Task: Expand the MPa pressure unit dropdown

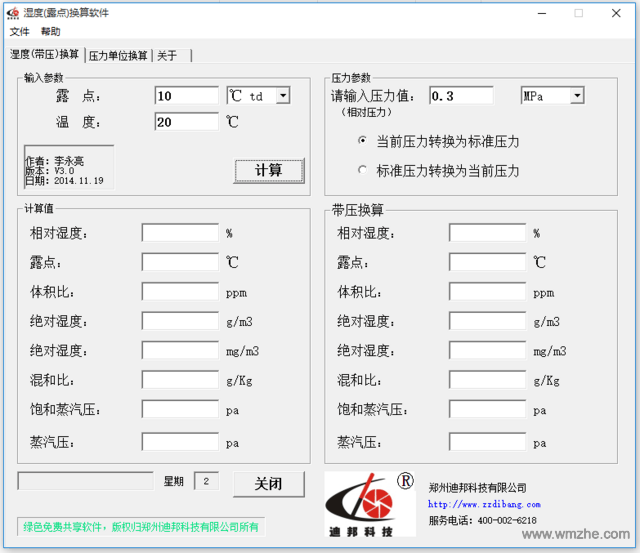Action: click(x=577, y=96)
